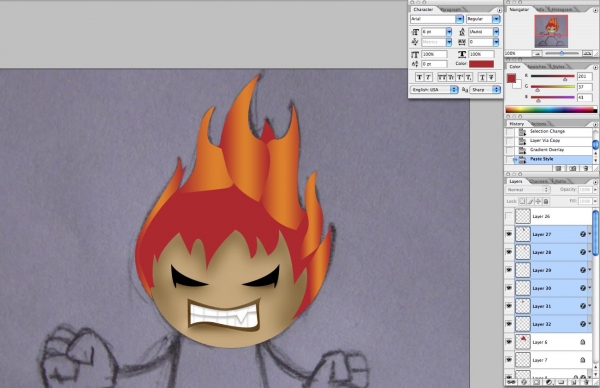Screen dimensions: 600x388
Task: Click Add layer mask icon
Action: click(536, 382)
